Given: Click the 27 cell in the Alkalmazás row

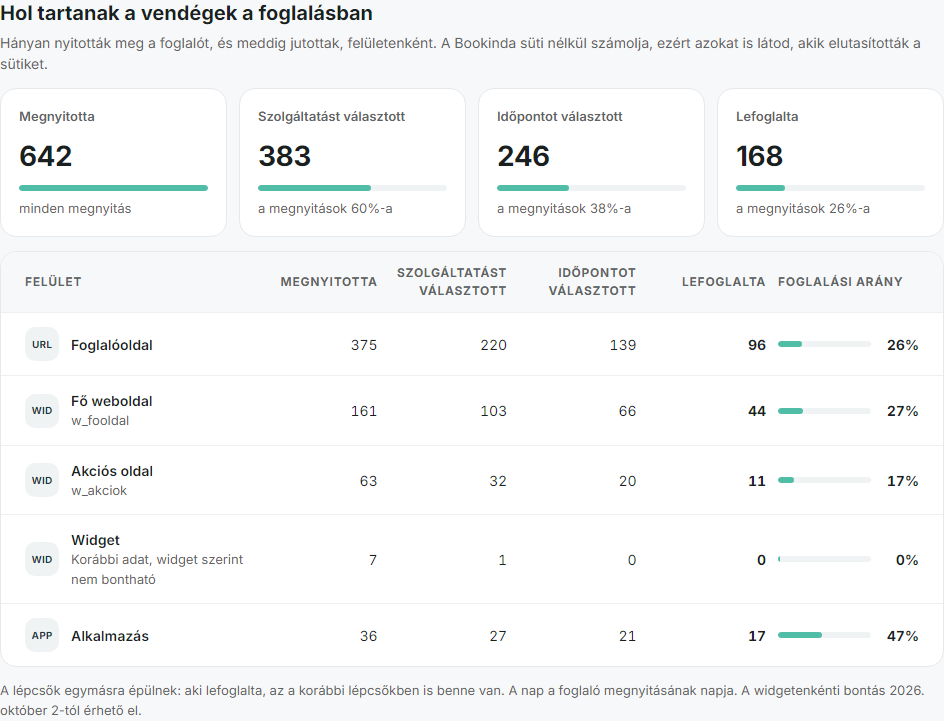Looking at the screenshot, I should 498,636.
